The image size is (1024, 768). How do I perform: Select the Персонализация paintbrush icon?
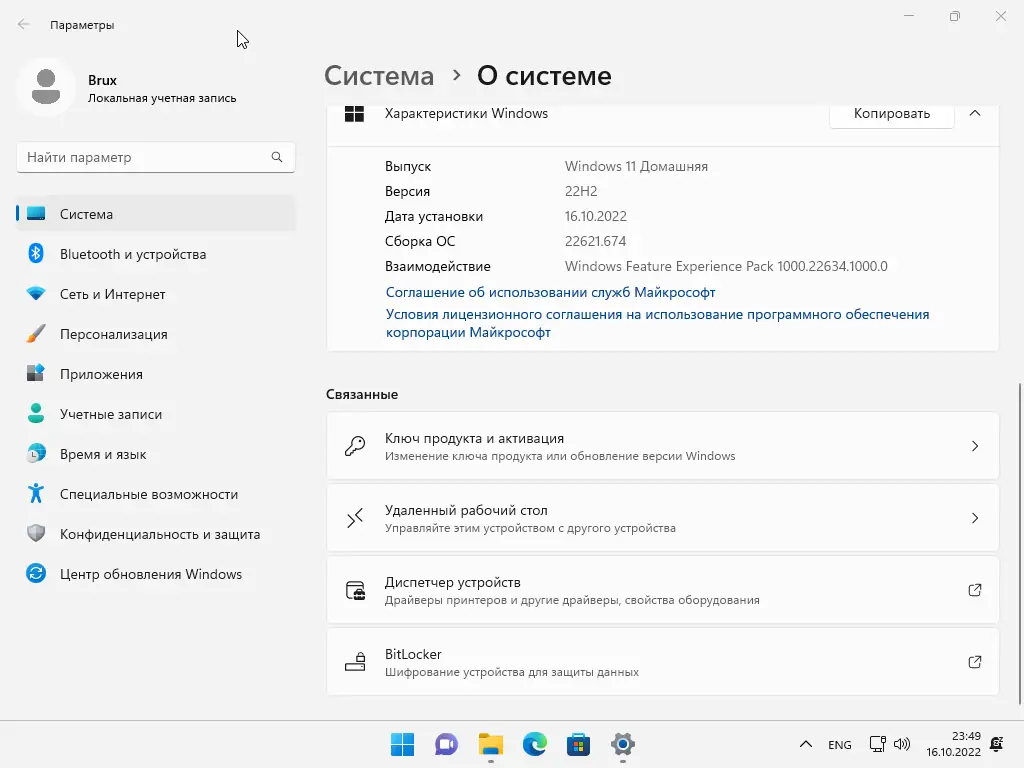(36, 334)
